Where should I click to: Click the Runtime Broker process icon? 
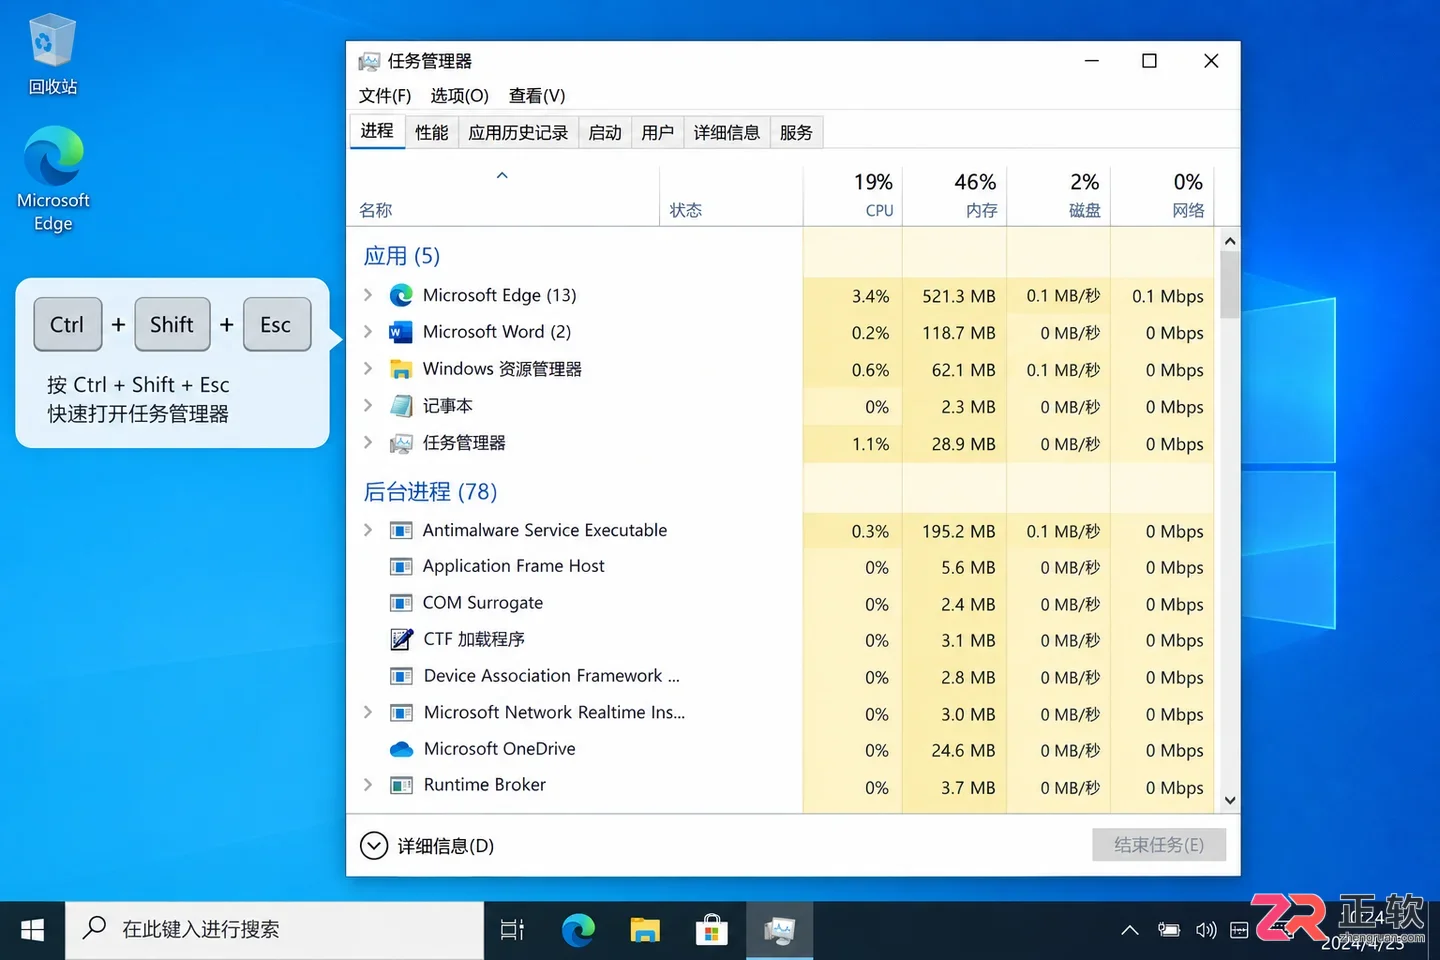tap(401, 786)
